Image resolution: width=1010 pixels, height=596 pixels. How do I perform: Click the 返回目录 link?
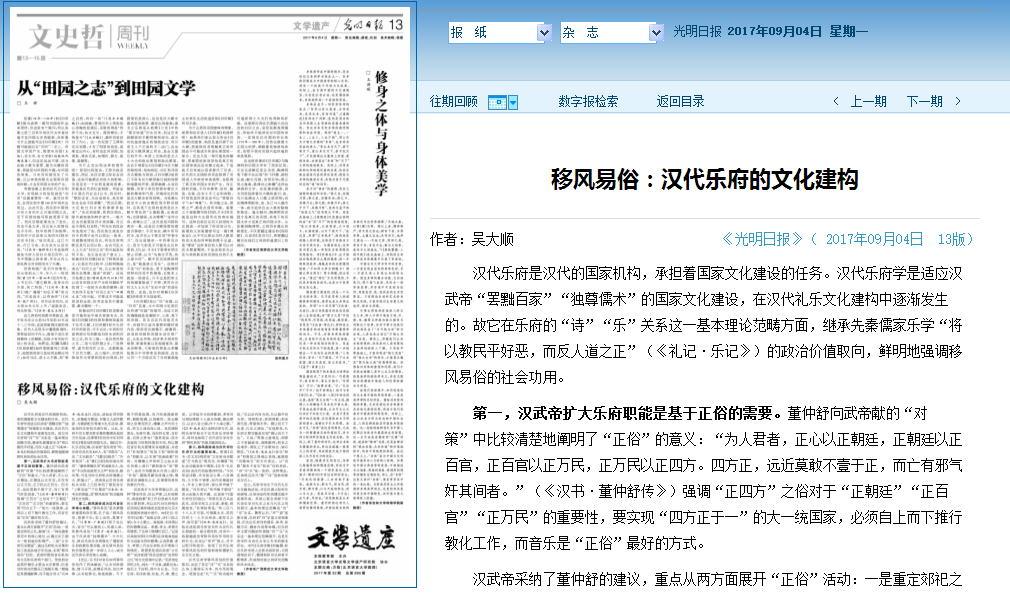680,101
